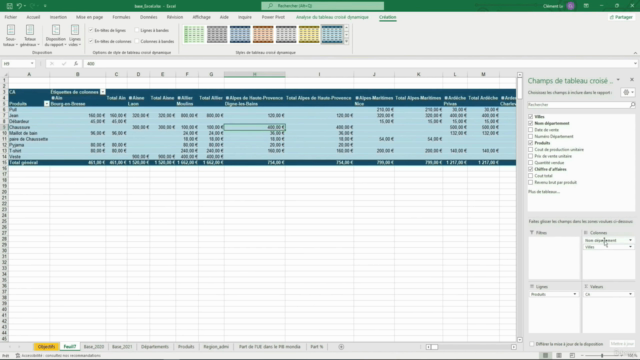Open the Name Box dropdown arrow
The height and width of the screenshot is (360, 640).
pos(32,64)
